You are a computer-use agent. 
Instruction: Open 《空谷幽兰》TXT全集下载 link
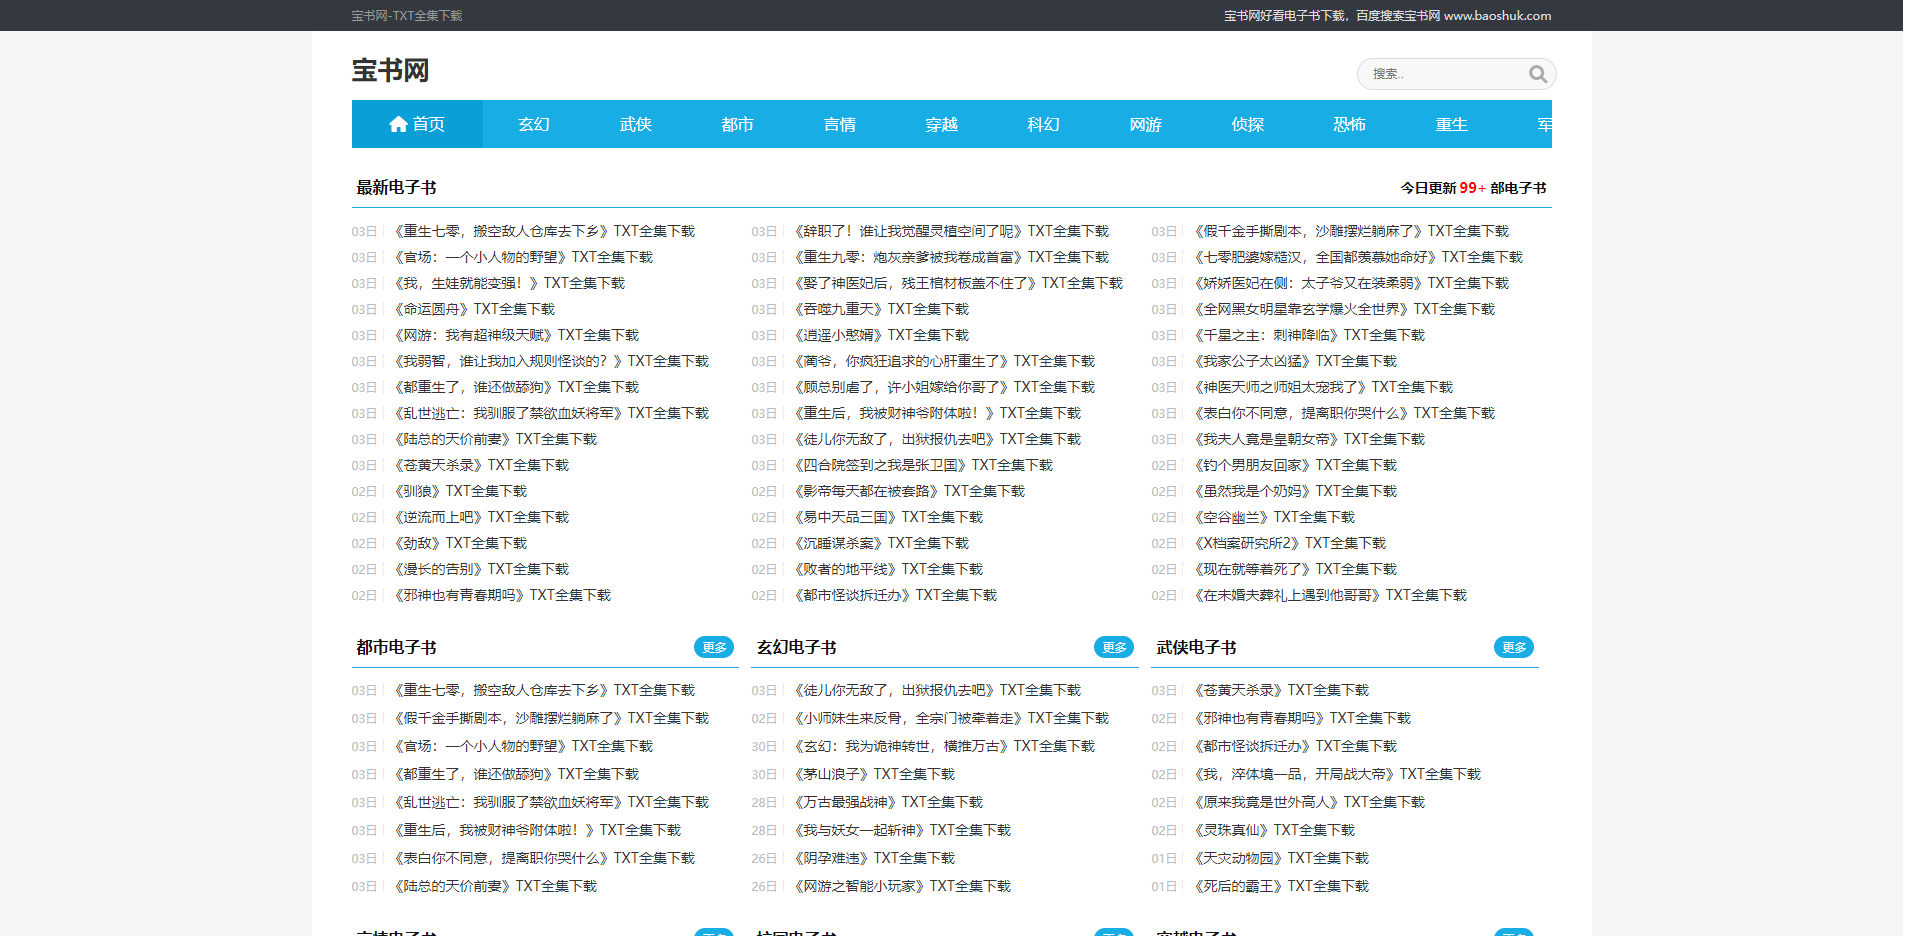click(1272, 517)
